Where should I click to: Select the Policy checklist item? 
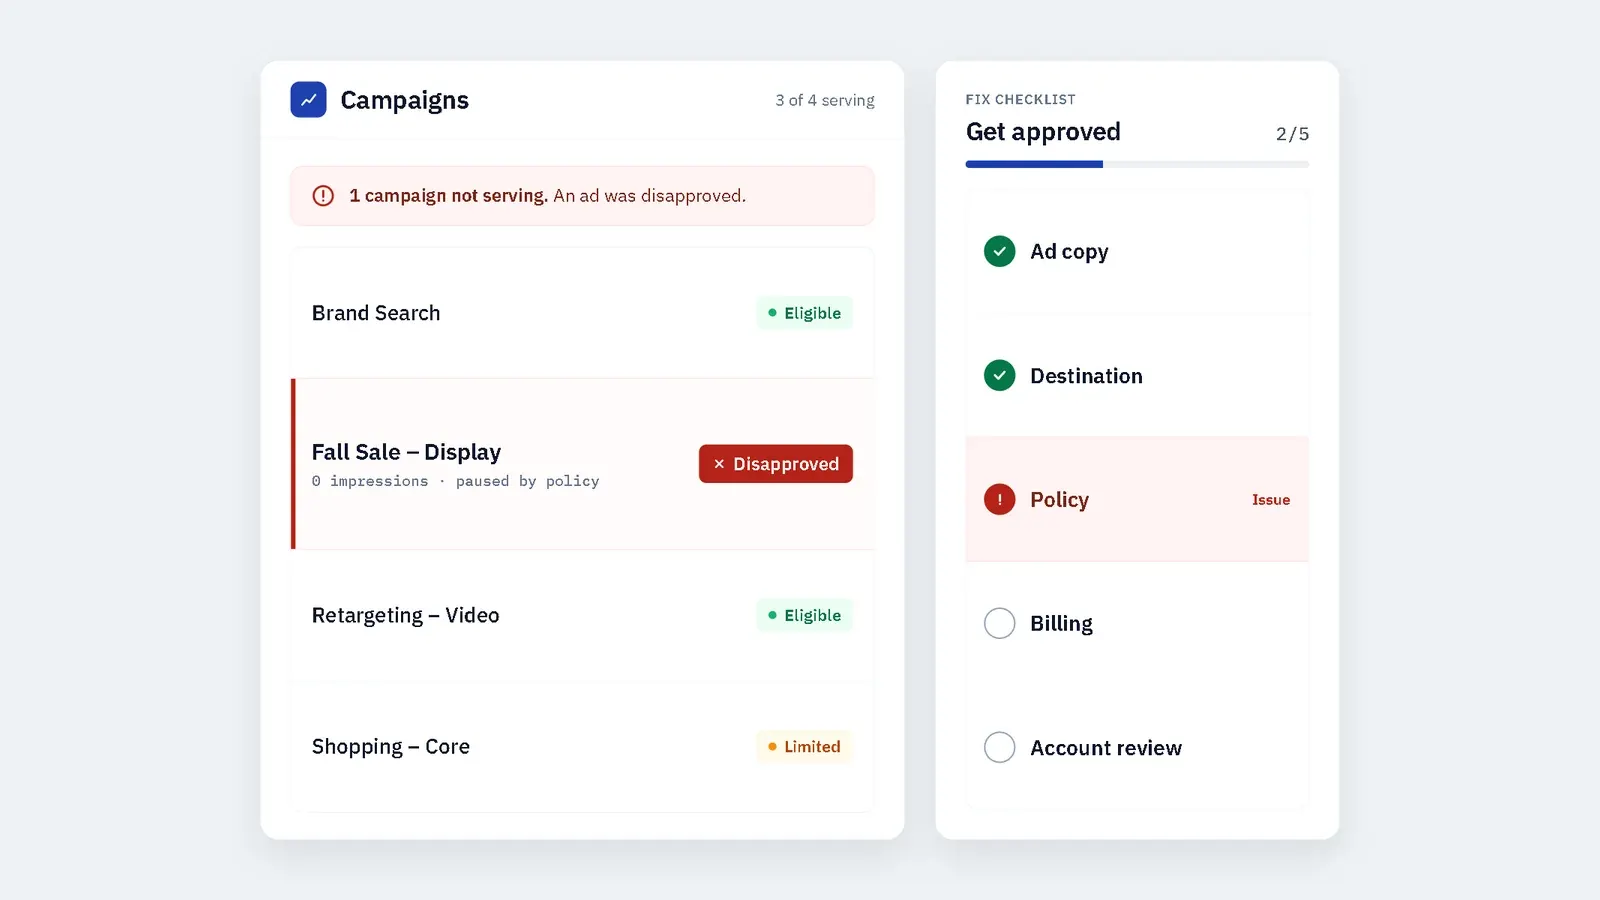(1137, 499)
